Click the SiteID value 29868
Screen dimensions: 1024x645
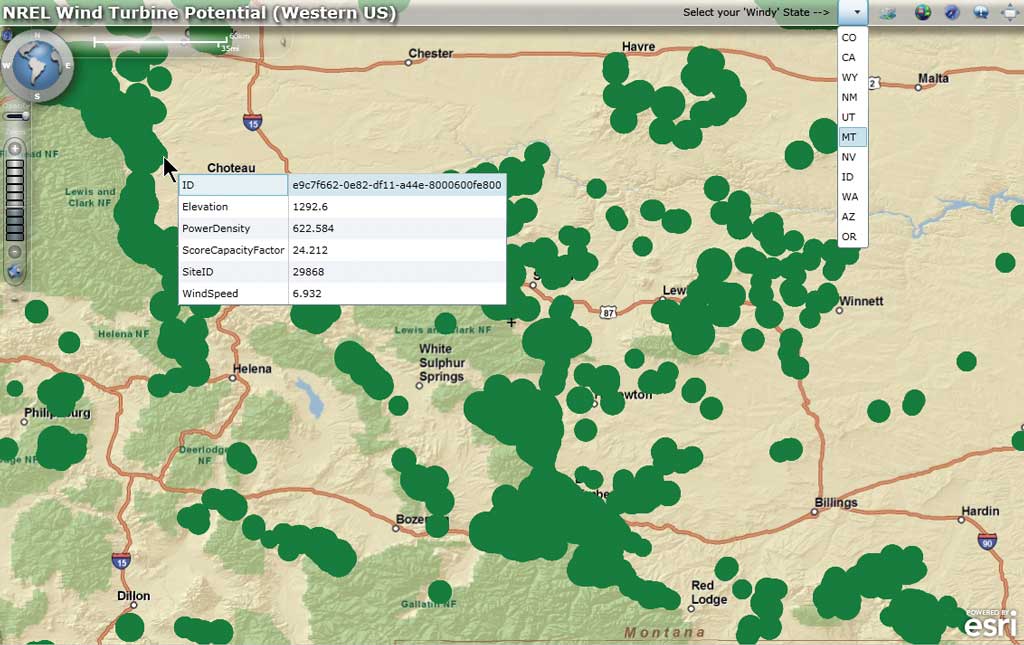[x=397, y=272]
